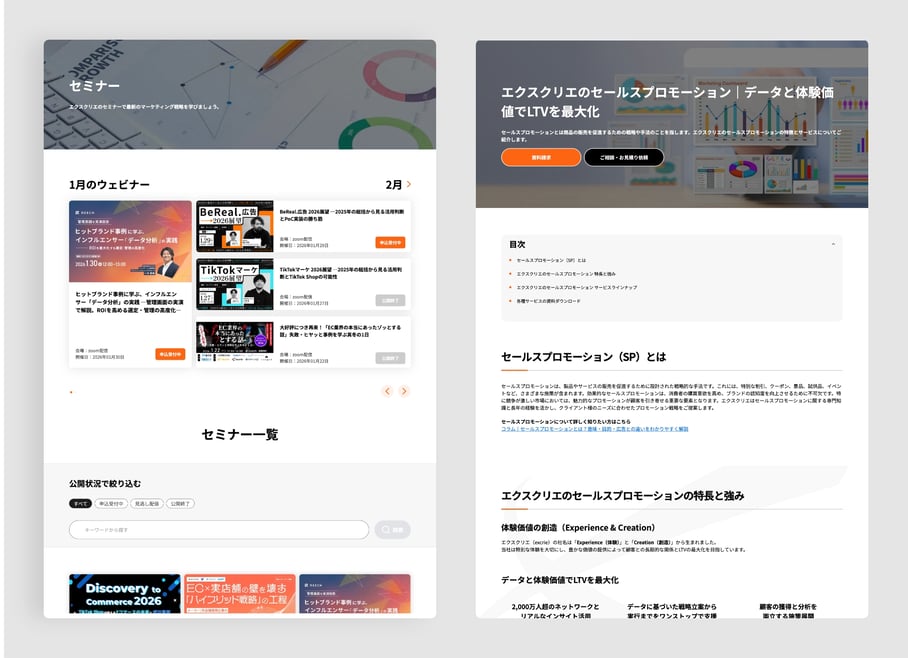
Task: Click the next arrow in webinar carousel
Action: (x=404, y=391)
